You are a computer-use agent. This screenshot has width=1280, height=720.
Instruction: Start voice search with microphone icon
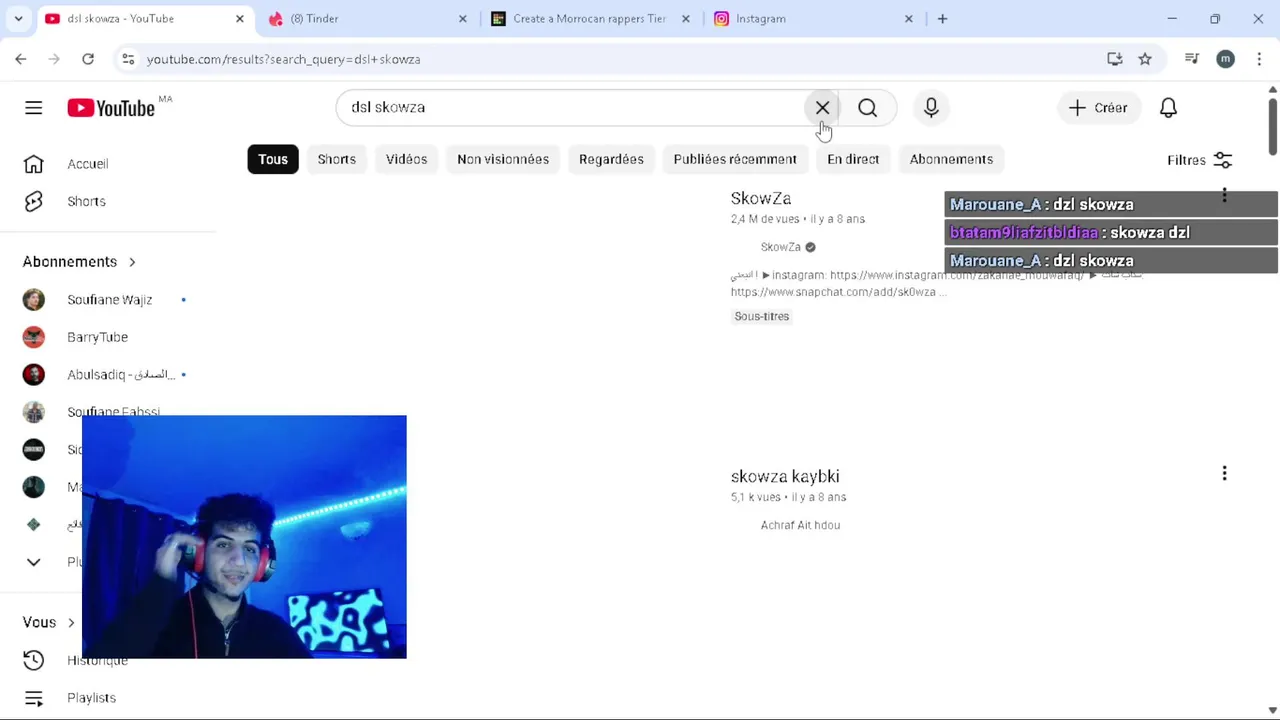931,108
